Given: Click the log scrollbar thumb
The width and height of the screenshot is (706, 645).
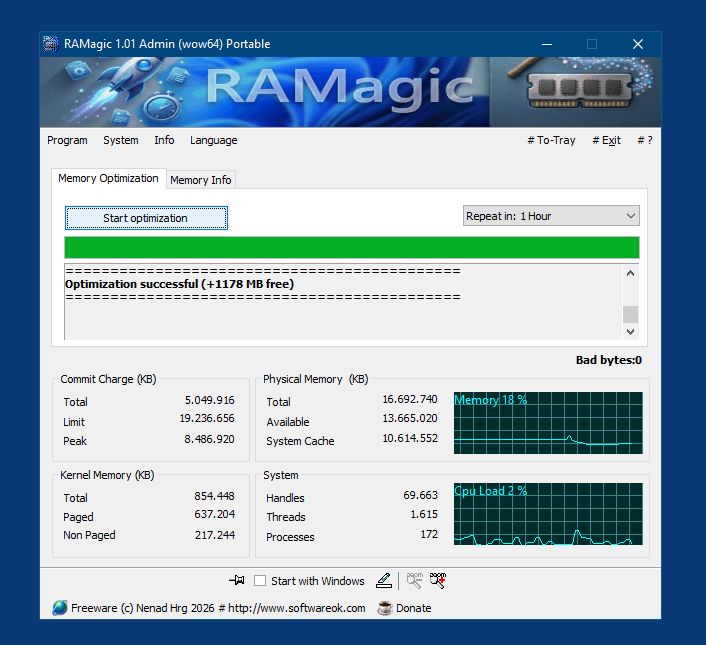Looking at the screenshot, I should [630, 314].
